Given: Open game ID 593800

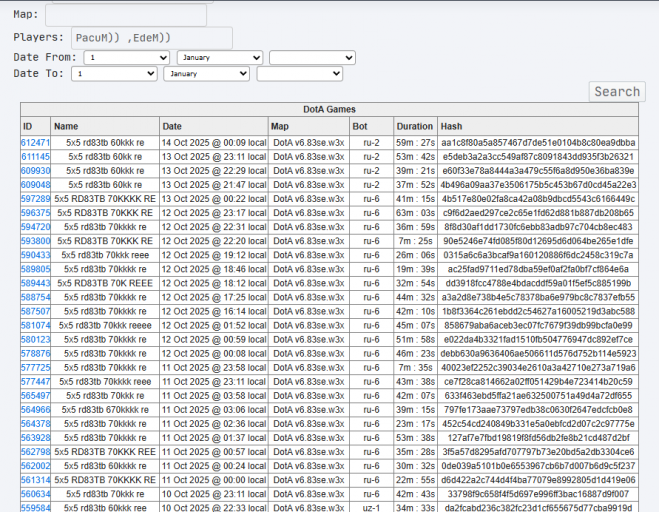Looking at the screenshot, I should (x=35, y=241).
